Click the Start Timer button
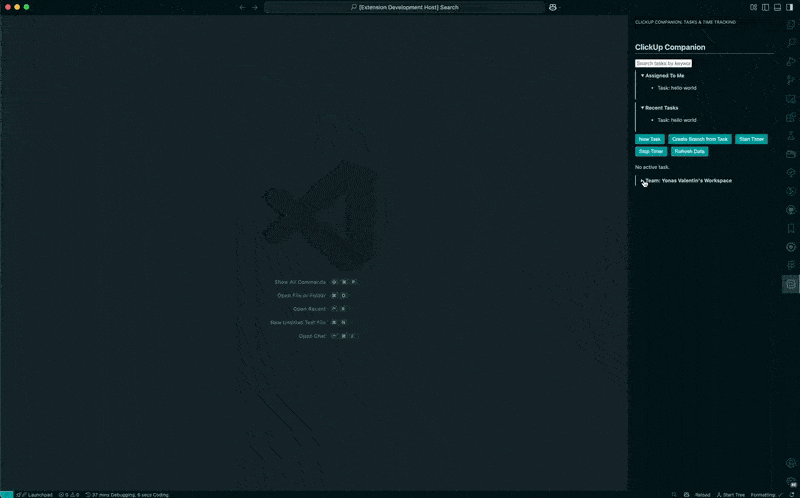The image size is (800, 498). [x=751, y=139]
